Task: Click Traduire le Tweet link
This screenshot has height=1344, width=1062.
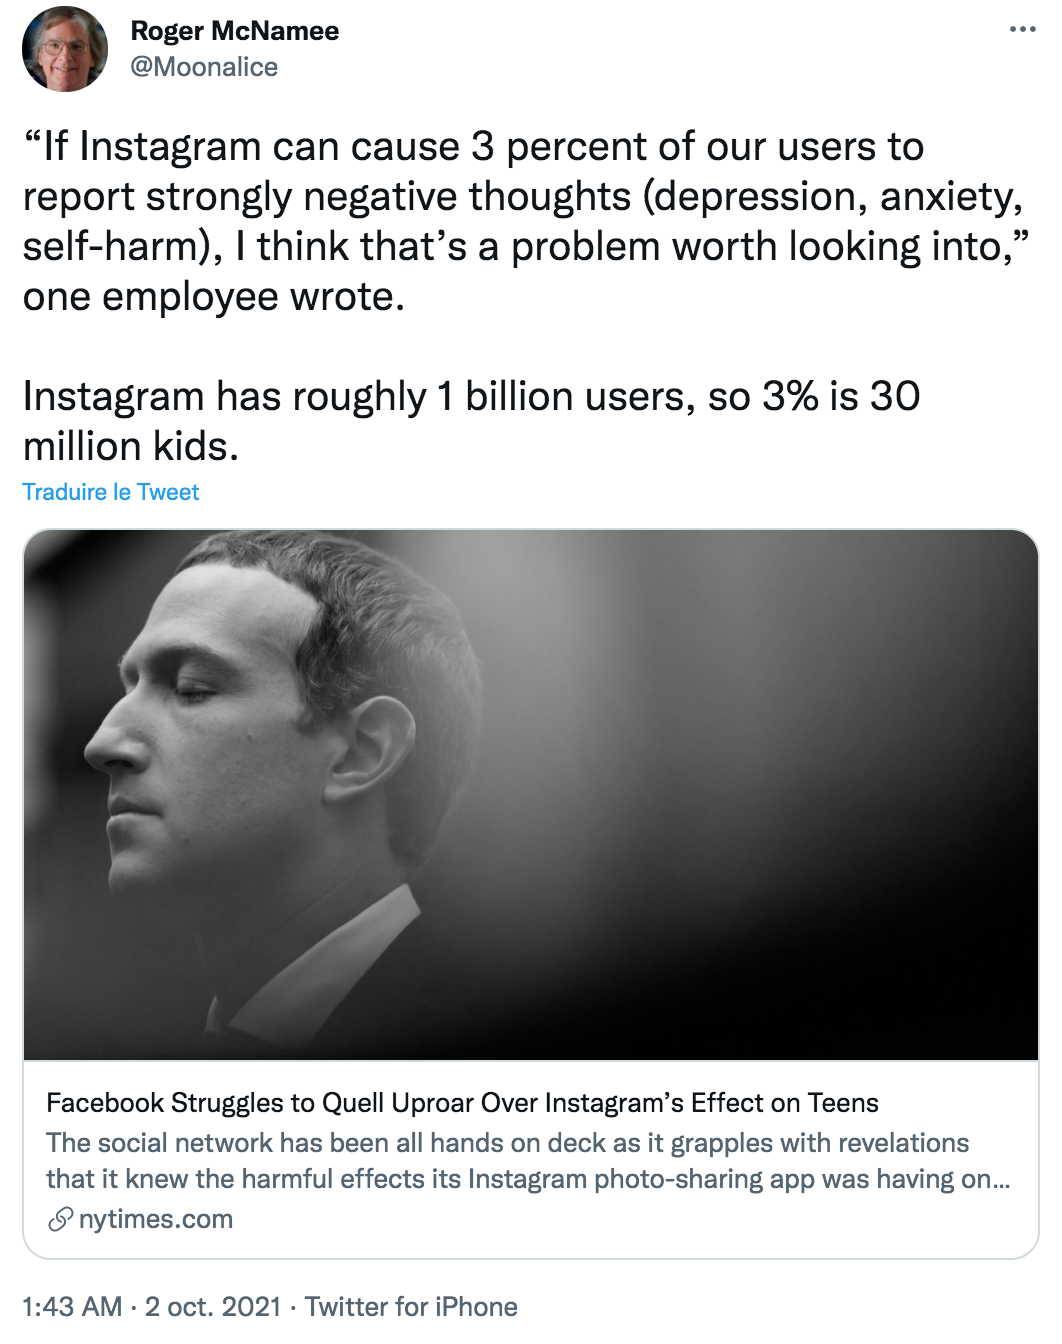Action: pyautogui.click(x=111, y=492)
